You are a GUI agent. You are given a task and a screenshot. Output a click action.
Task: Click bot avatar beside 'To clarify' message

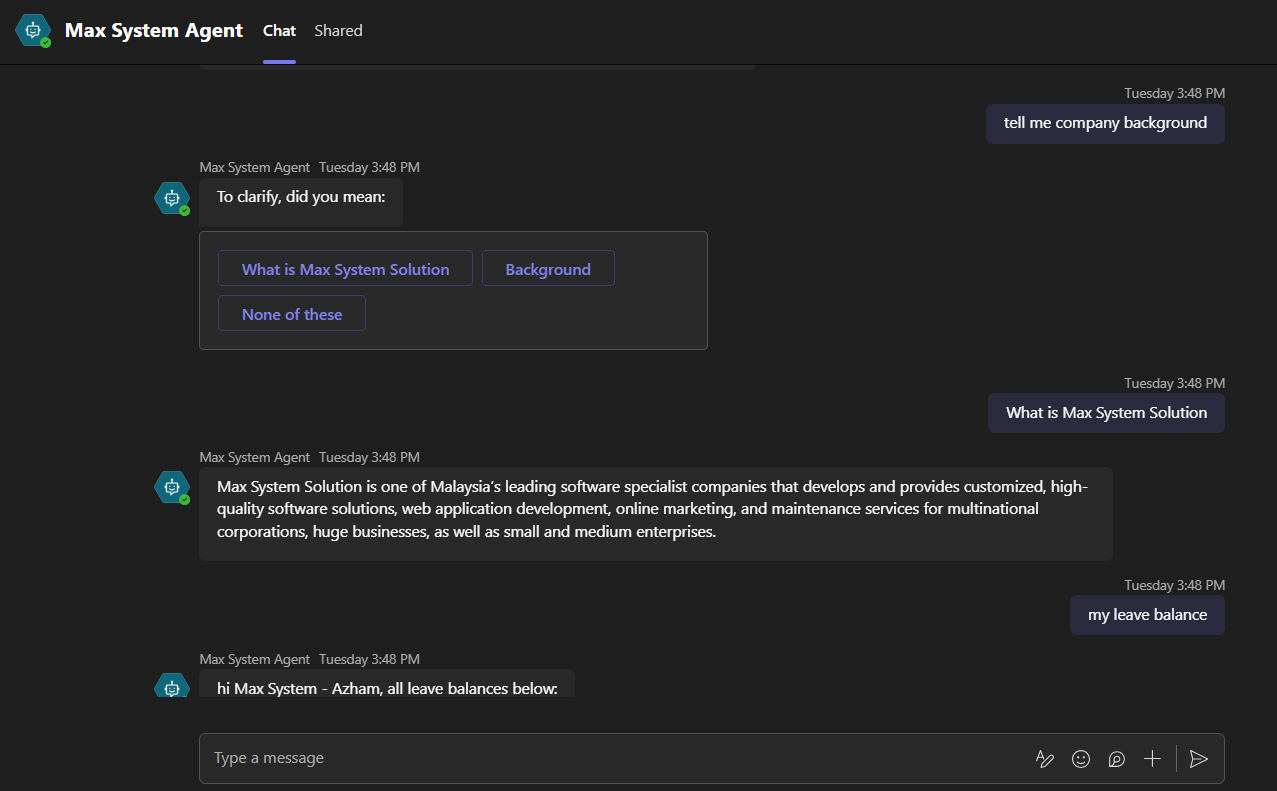[x=172, y=198]
